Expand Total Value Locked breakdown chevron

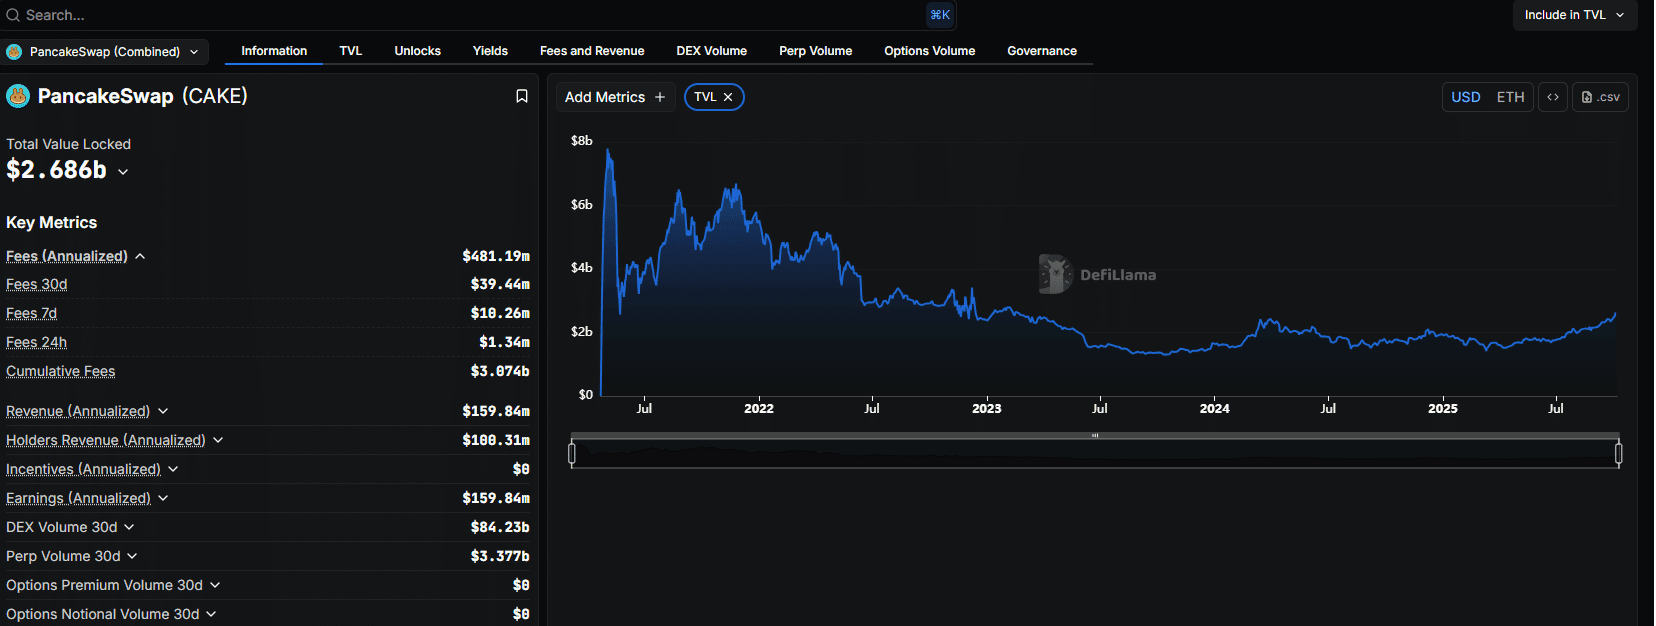[123, 172]
